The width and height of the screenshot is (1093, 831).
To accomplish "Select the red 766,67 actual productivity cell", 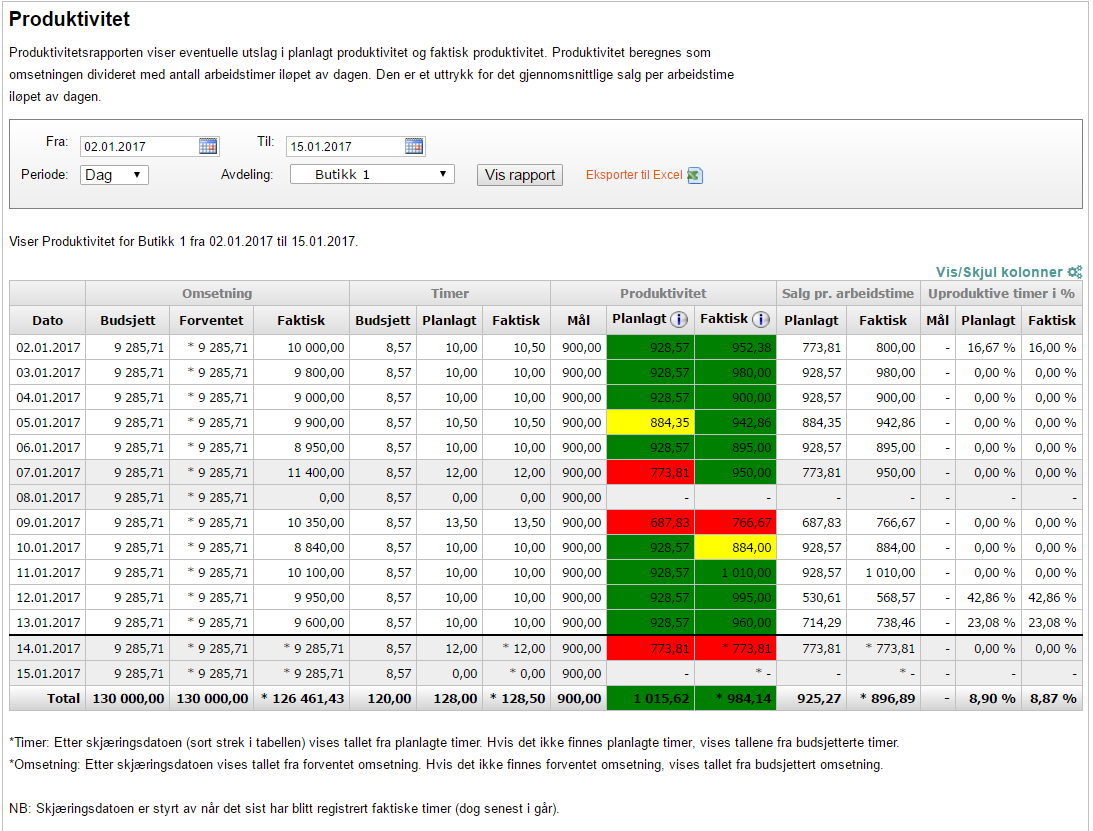I will tap(735, 522).
